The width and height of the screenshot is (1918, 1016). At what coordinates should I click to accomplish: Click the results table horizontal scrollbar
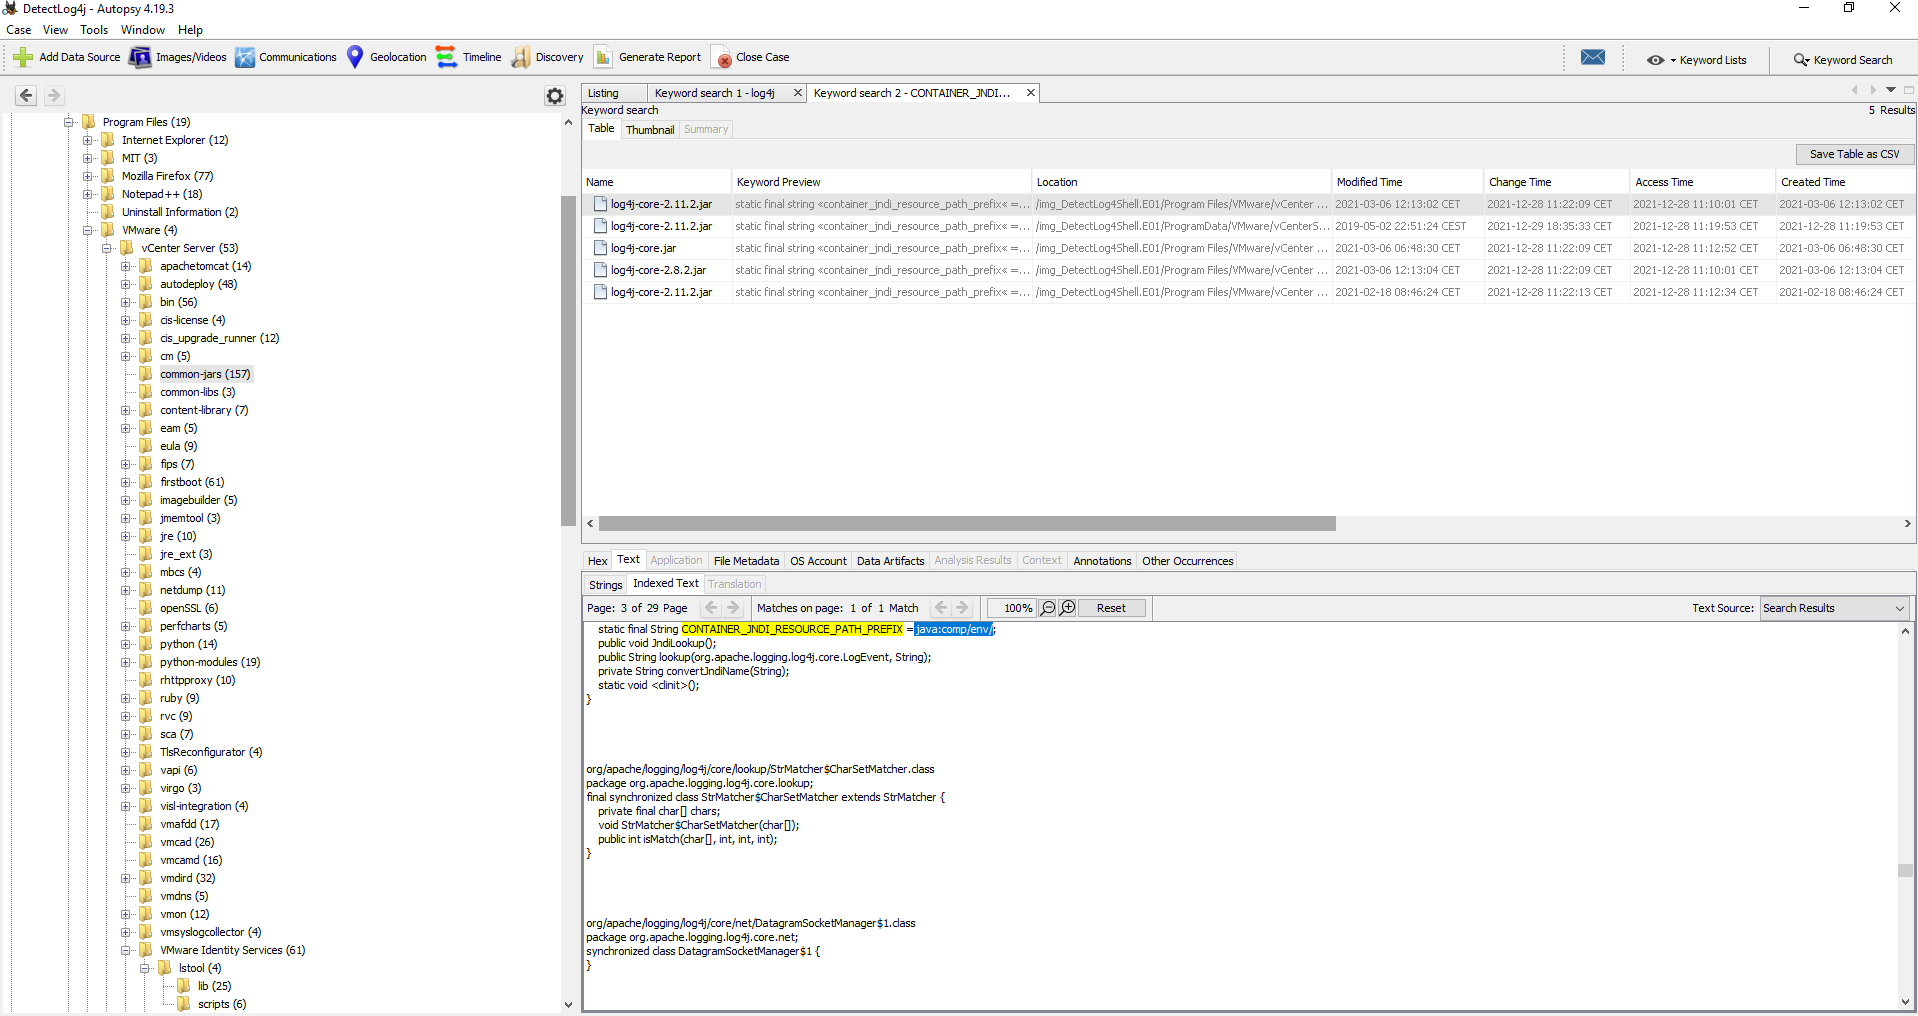coord(966,524)
